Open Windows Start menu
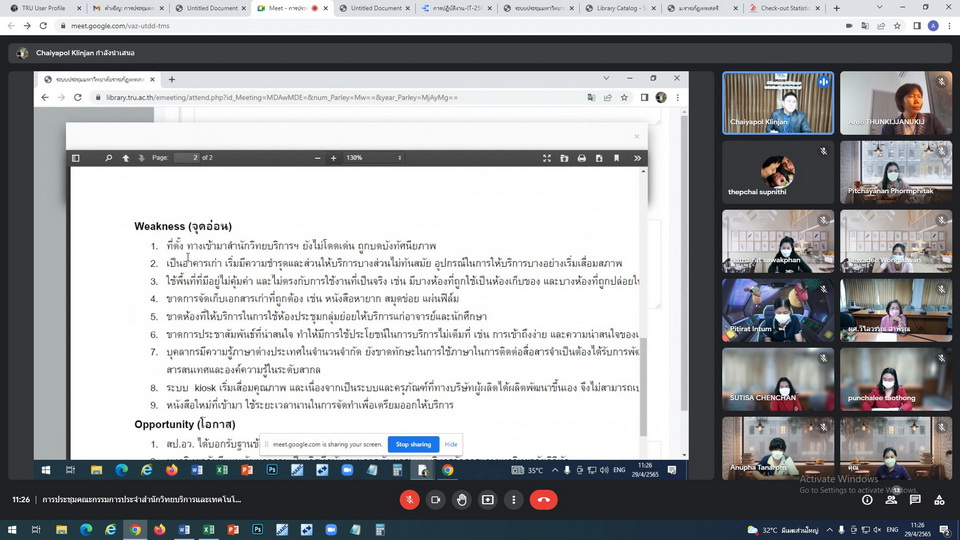The height and width of the screenshot is (540, 960). point(12,530)
